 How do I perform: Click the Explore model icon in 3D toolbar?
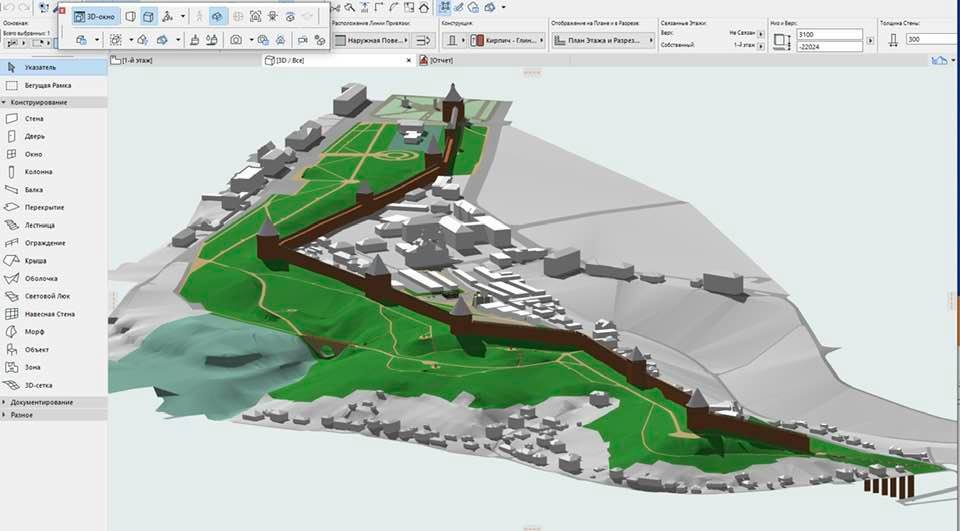pos(199,17)
